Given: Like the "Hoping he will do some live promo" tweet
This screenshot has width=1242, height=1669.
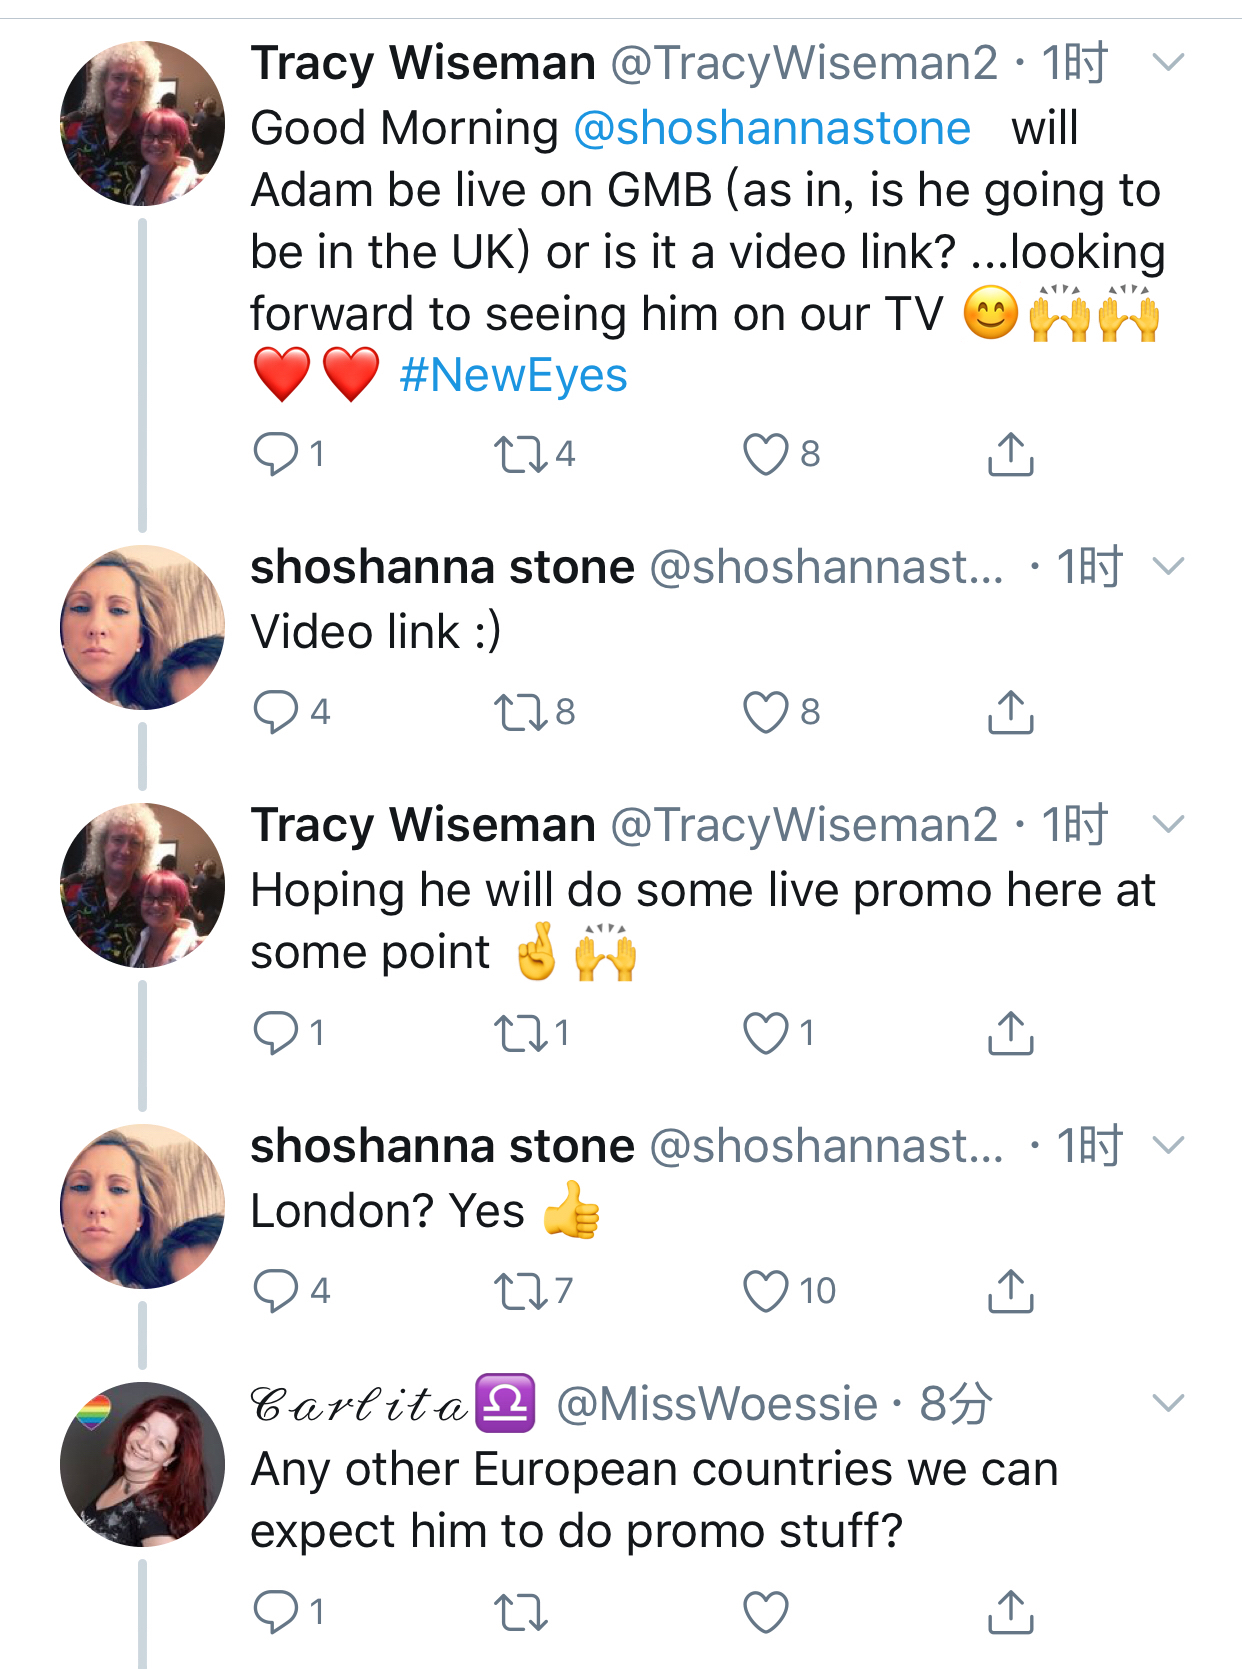Looking at the screenshot, I should click(x=766, y=1033).
